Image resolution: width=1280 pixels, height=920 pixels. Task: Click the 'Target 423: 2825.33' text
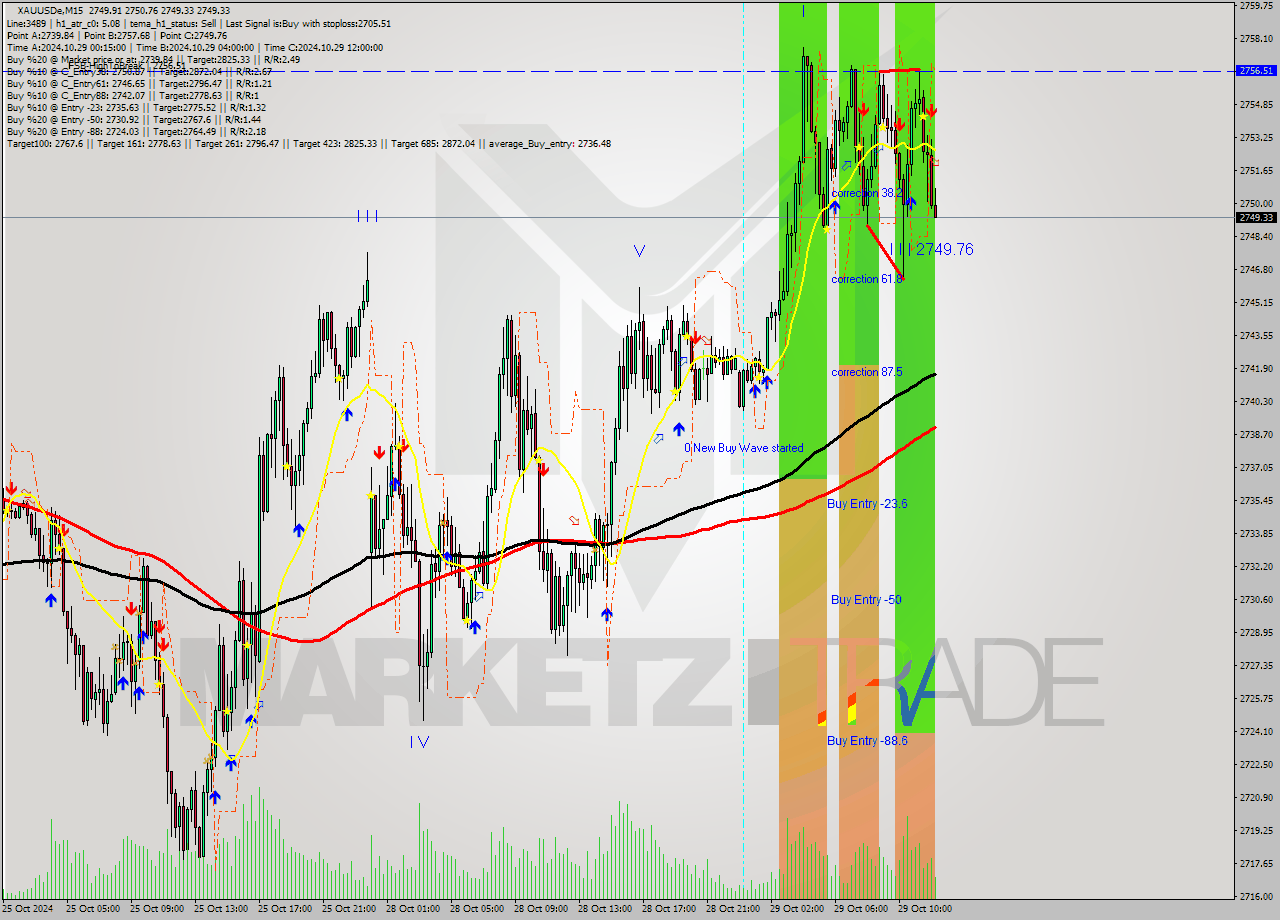(337, 143)
